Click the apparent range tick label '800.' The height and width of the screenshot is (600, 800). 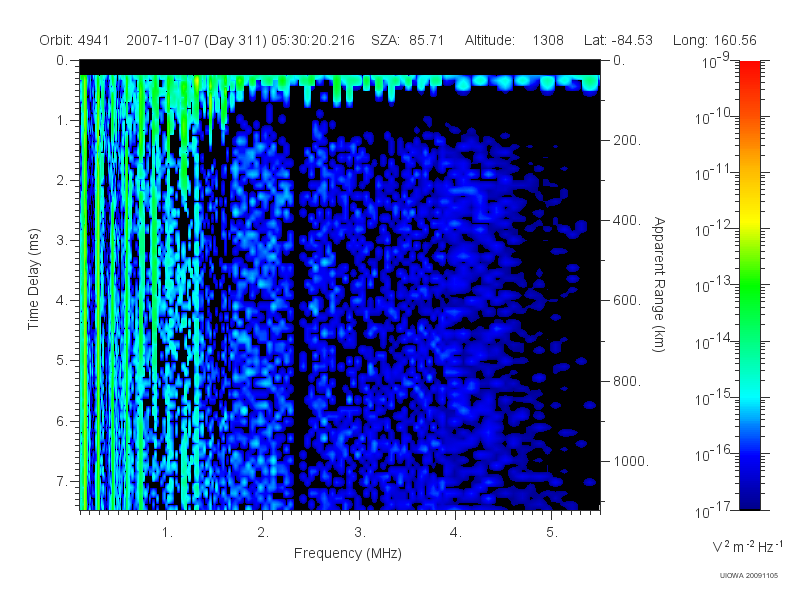(627, 381)
